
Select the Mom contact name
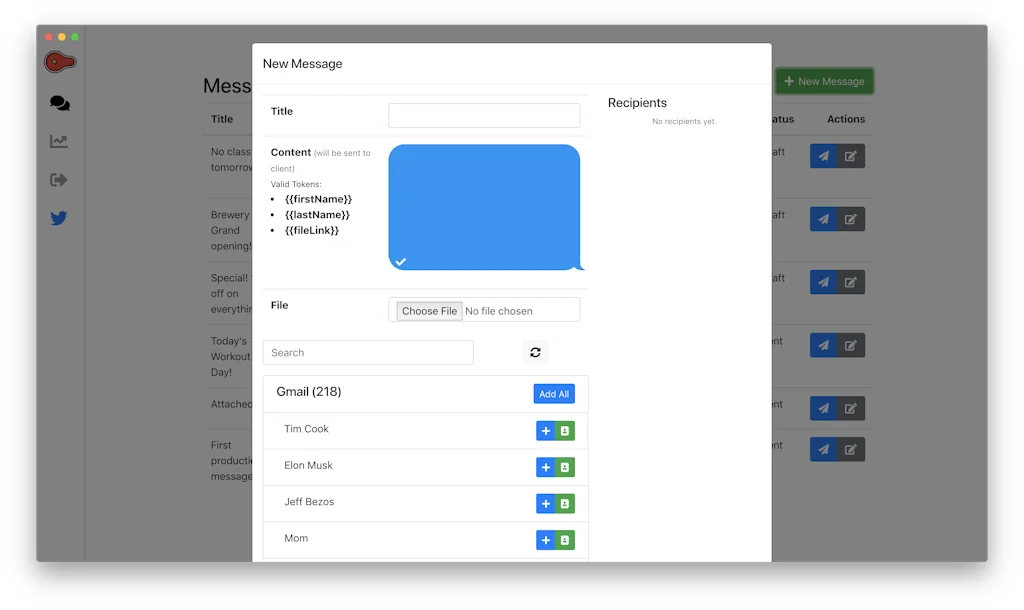click(x=296, y=538)
